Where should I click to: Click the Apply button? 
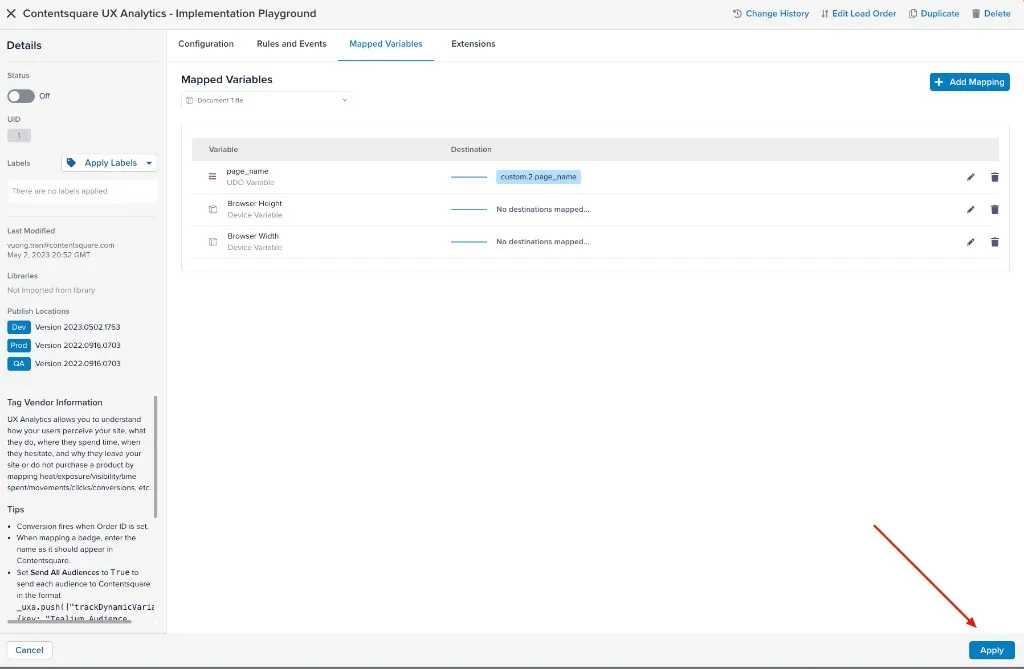[991, 650]
